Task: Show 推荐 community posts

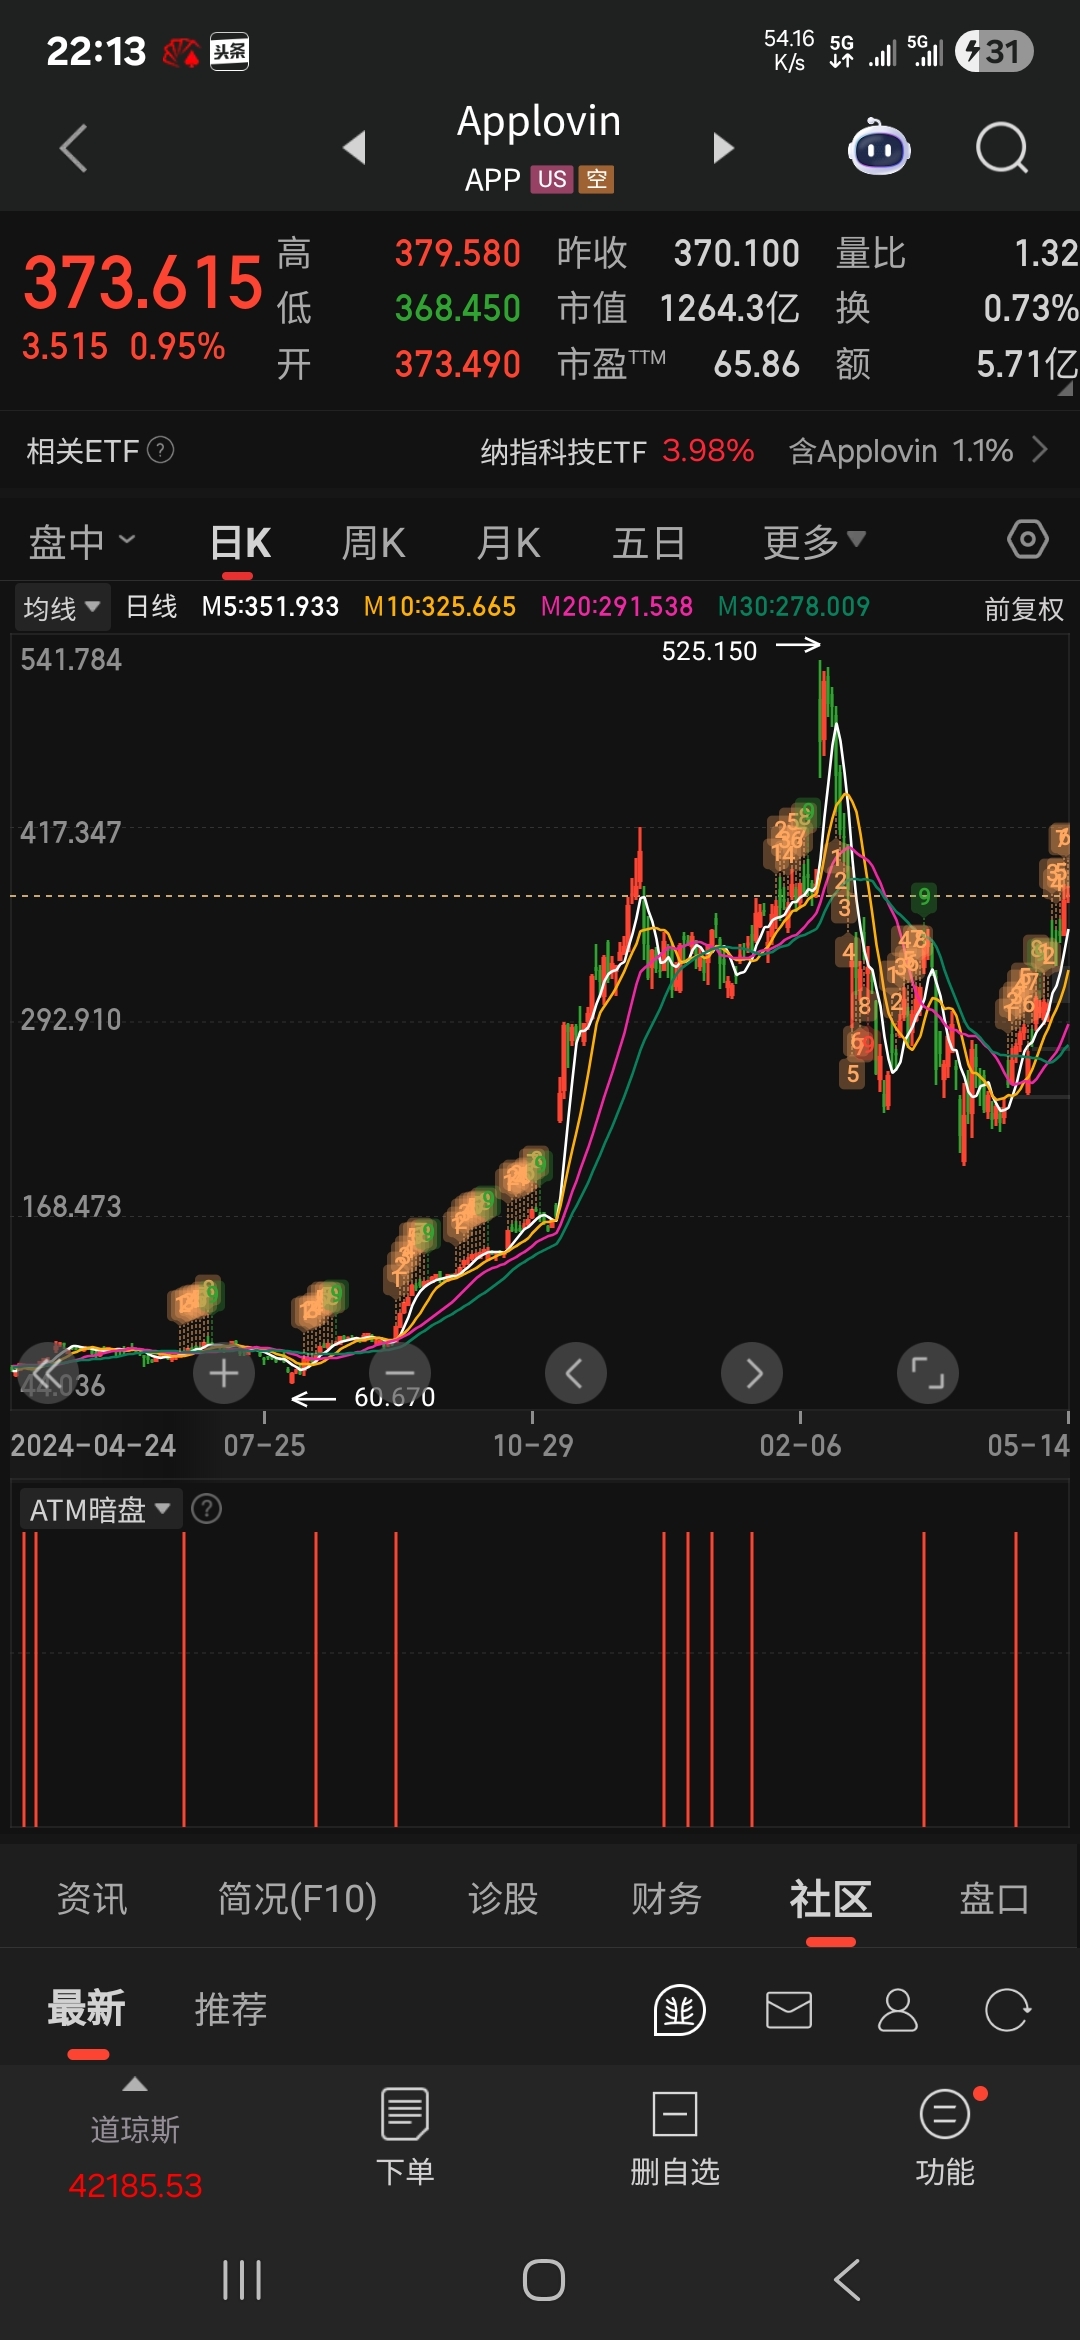Action: 231,2008
